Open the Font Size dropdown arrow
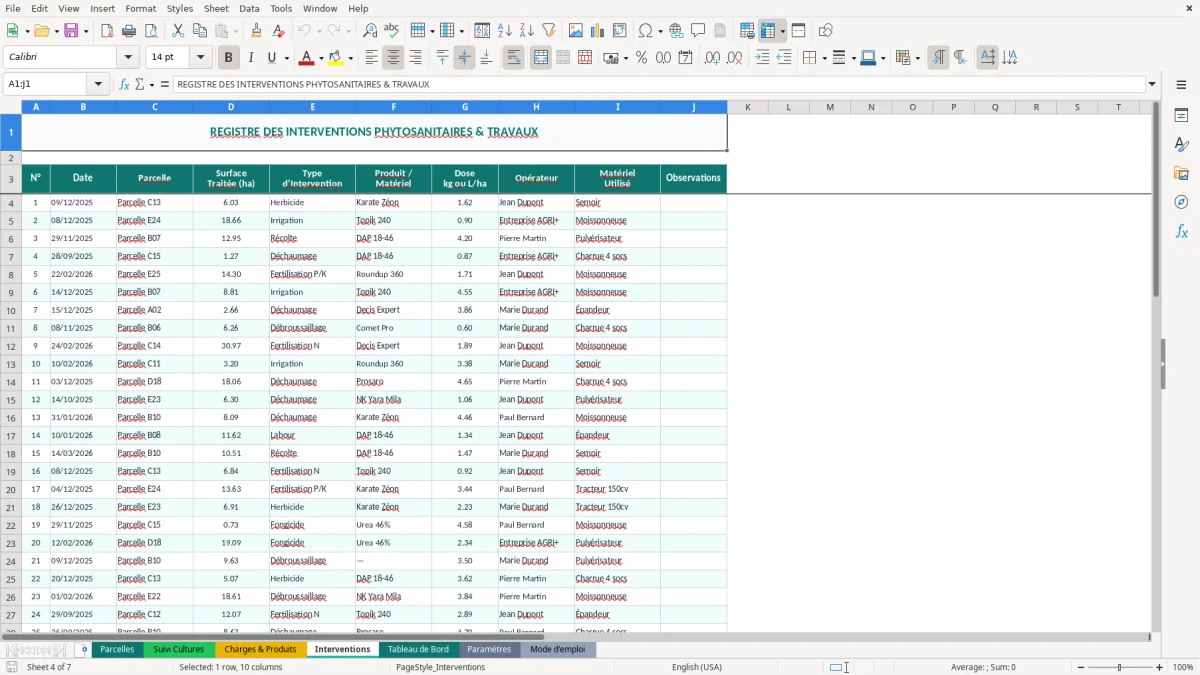 [x=201, y=58]
